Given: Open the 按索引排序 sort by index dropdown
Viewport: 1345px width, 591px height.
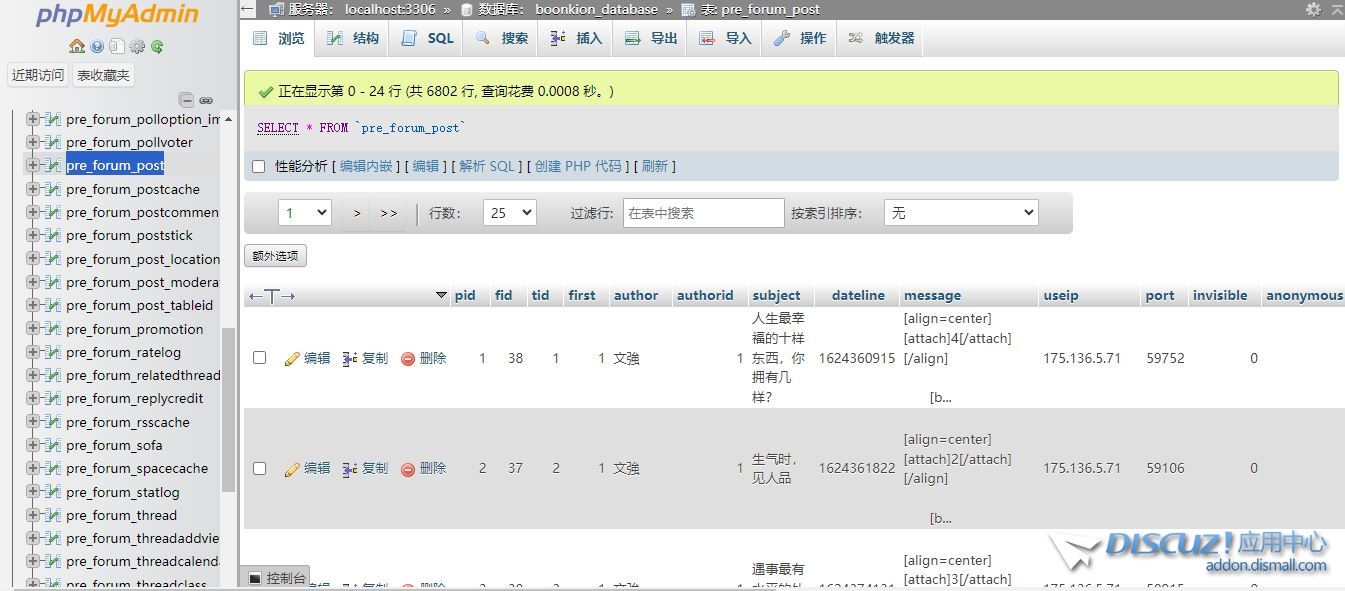Looking at the screenshot, I should coord(960,213).
